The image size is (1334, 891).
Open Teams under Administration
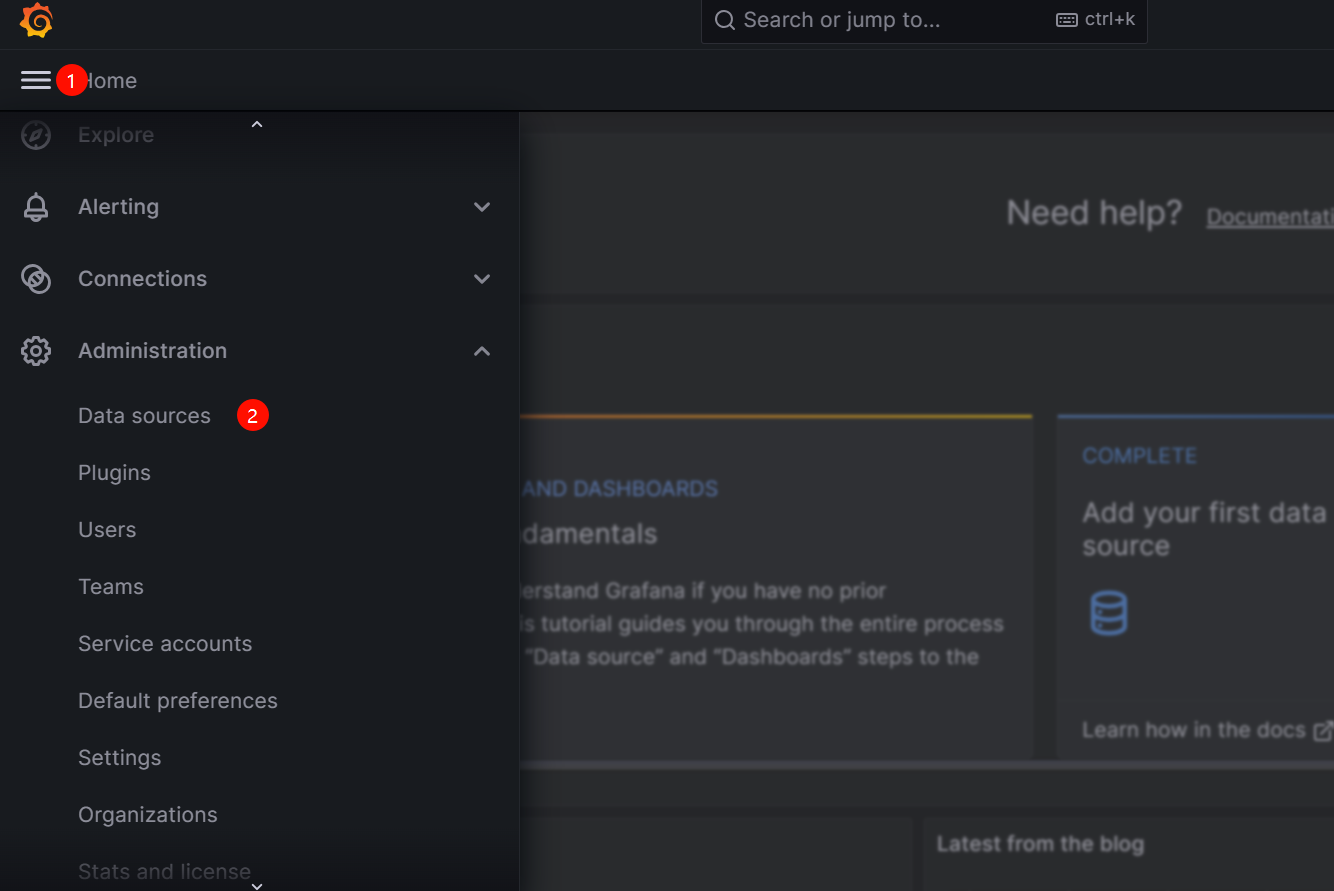pos(111,587)
